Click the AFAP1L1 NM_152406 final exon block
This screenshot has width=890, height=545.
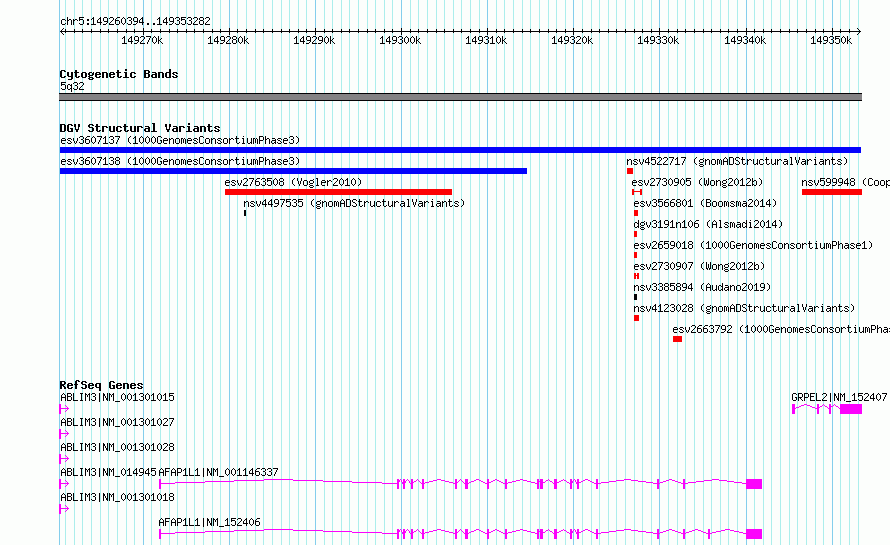[x=754, y=534]
